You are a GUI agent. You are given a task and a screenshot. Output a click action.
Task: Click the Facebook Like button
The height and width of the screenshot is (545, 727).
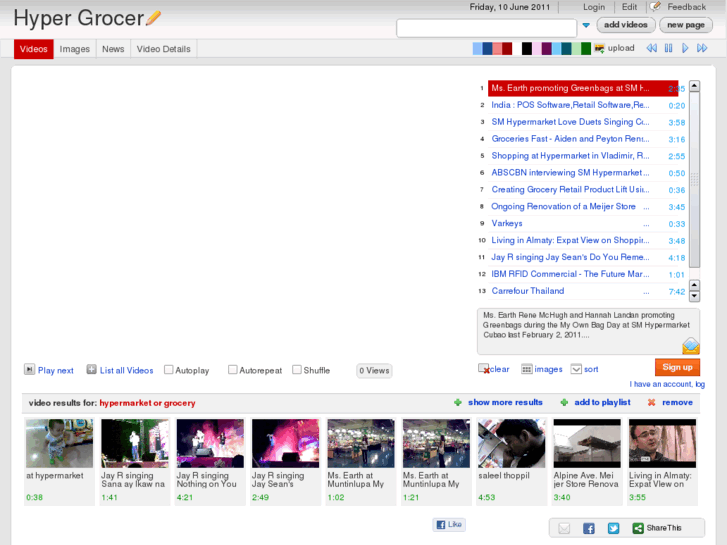(449, 525)
